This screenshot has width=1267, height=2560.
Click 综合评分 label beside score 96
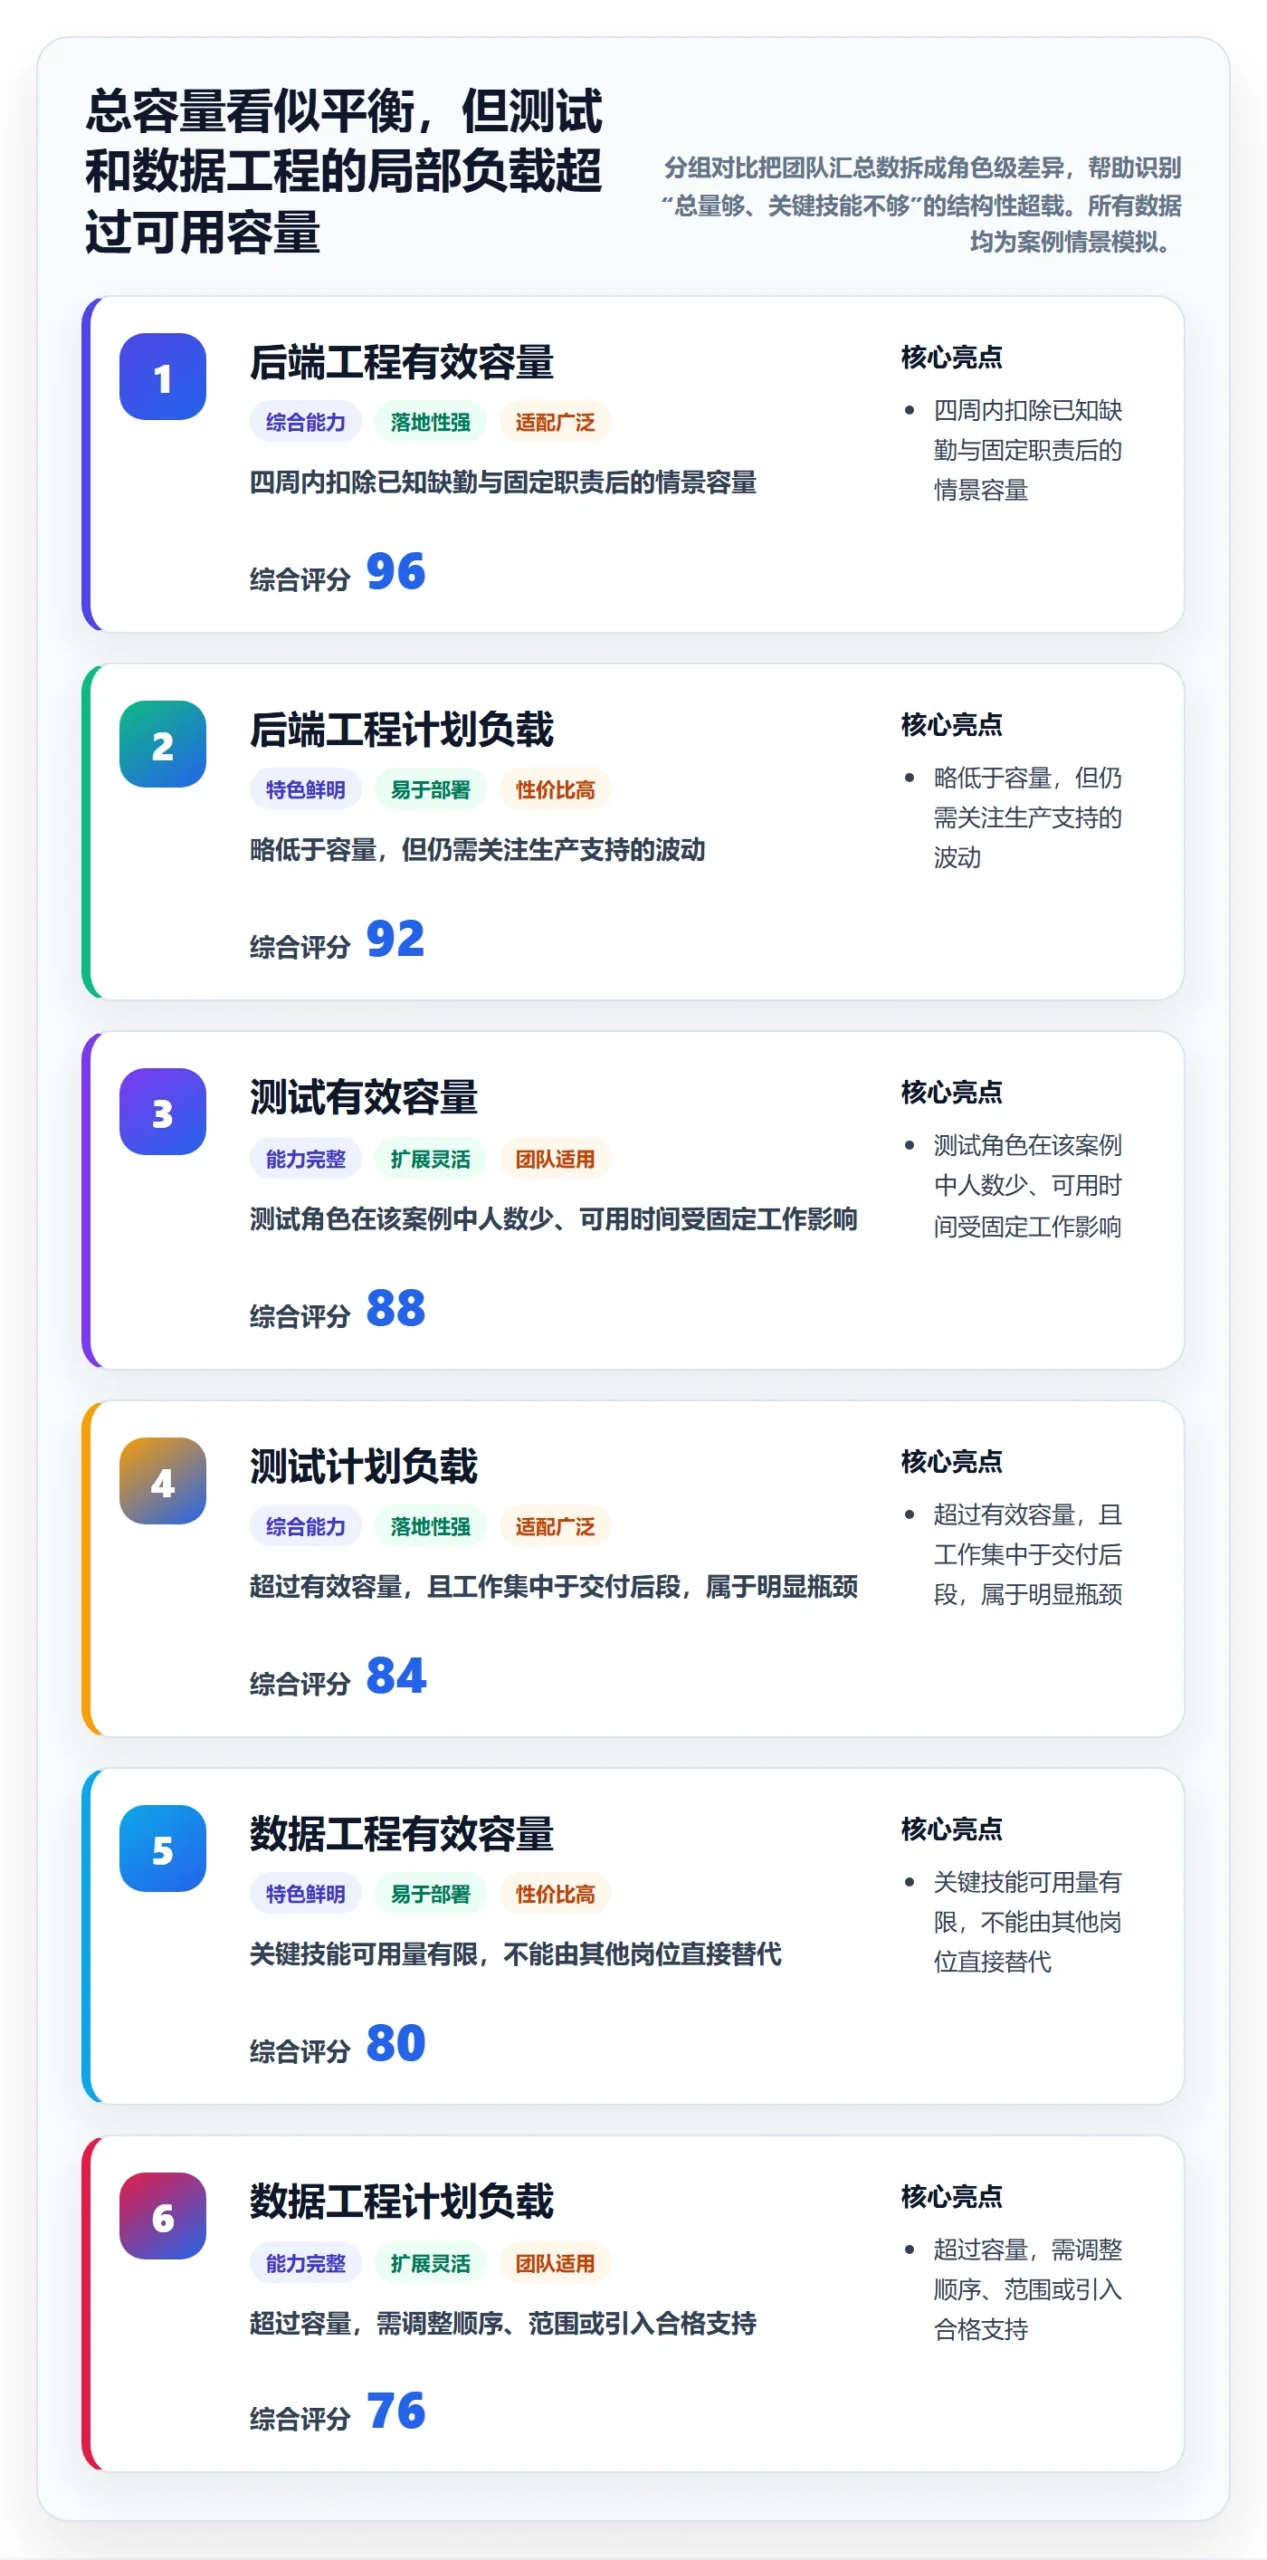point(300,579)
